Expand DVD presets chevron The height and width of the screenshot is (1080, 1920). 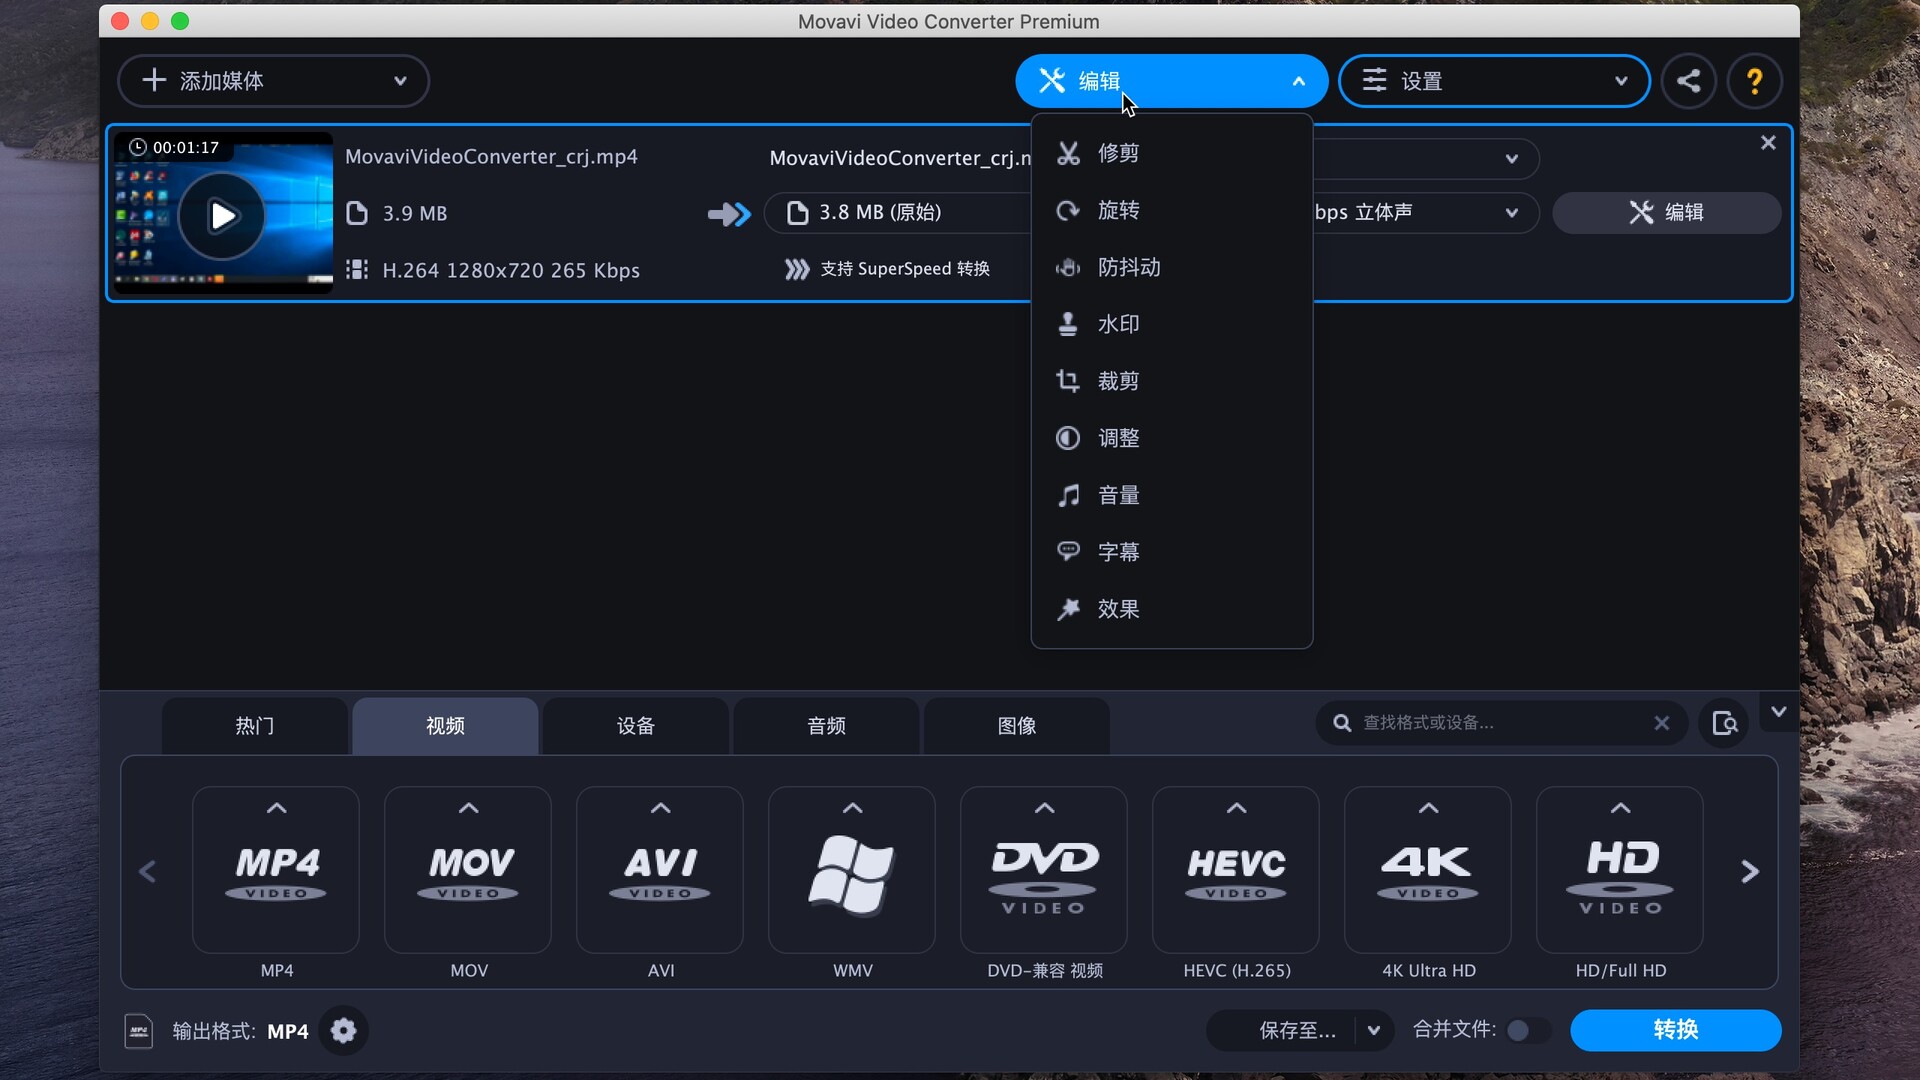(1044, 808)
